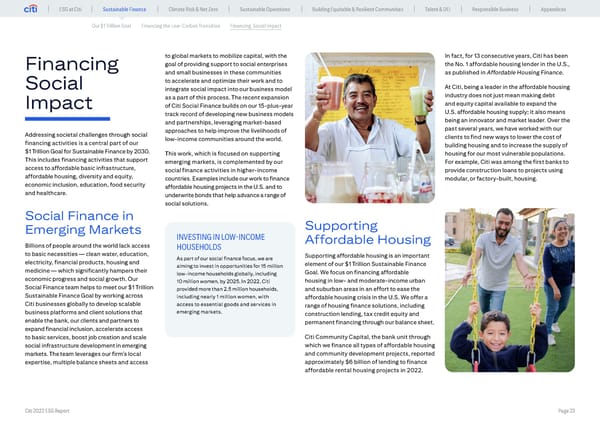Viewport: 600px width, 425px height.
Task: Click the photo of the smiling shopkeeper
Action: click(x=360, y=108)
